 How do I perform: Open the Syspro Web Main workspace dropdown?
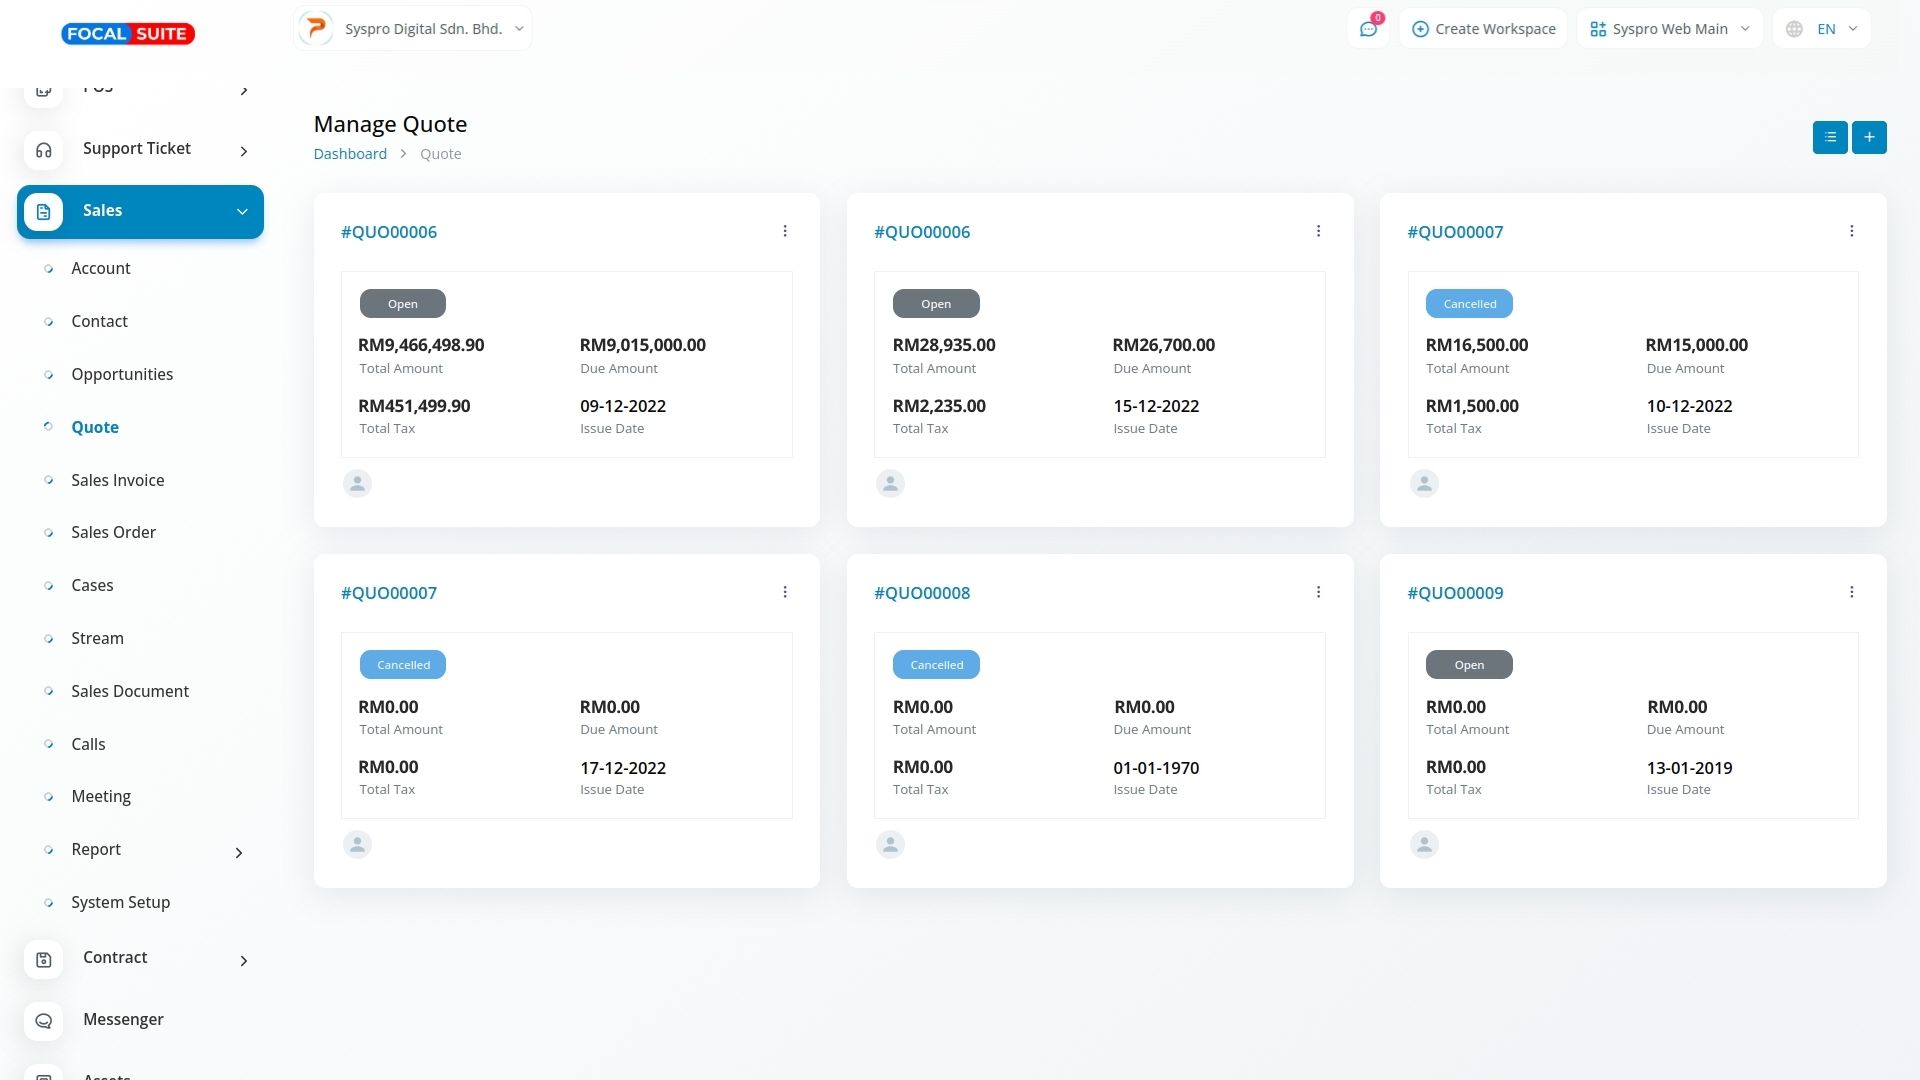1669,29
